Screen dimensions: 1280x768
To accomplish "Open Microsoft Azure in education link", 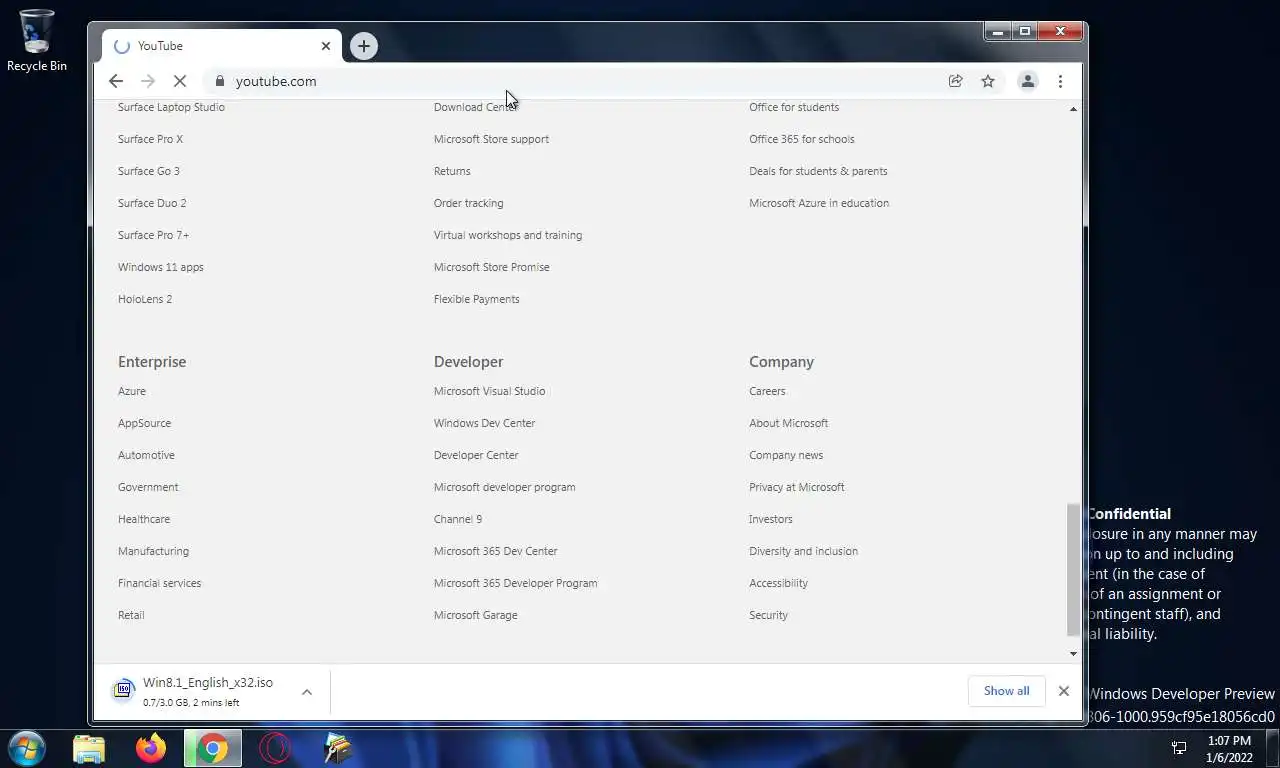I will coord(819,203).
